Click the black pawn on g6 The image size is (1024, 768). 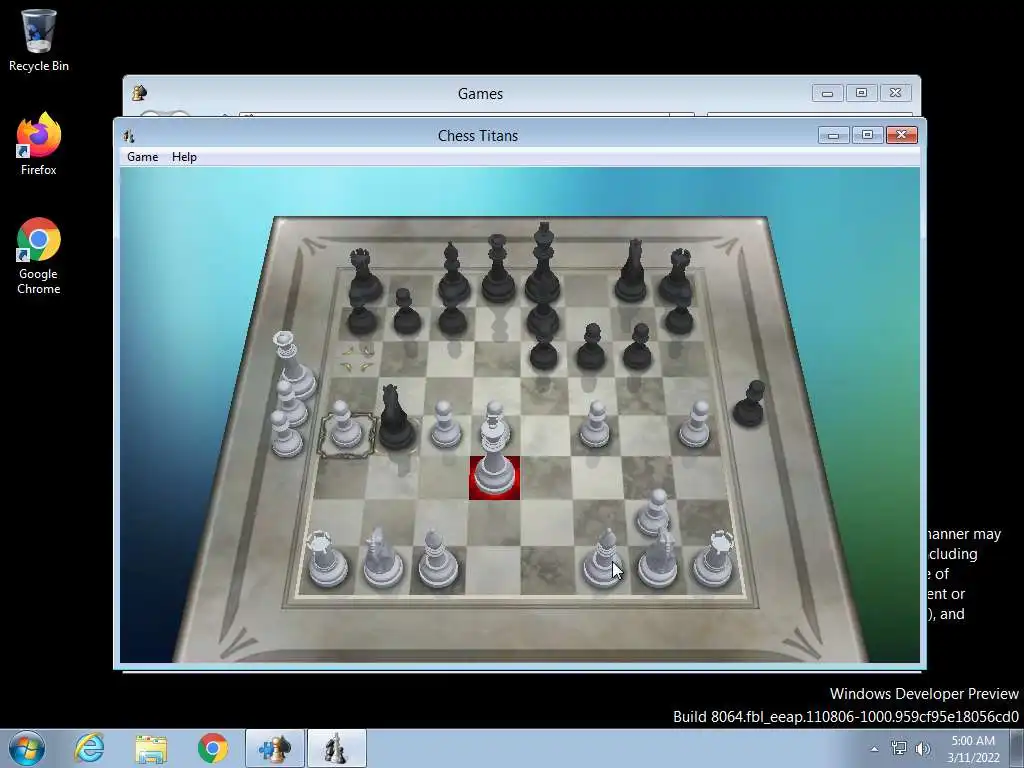tap(638, 348)
